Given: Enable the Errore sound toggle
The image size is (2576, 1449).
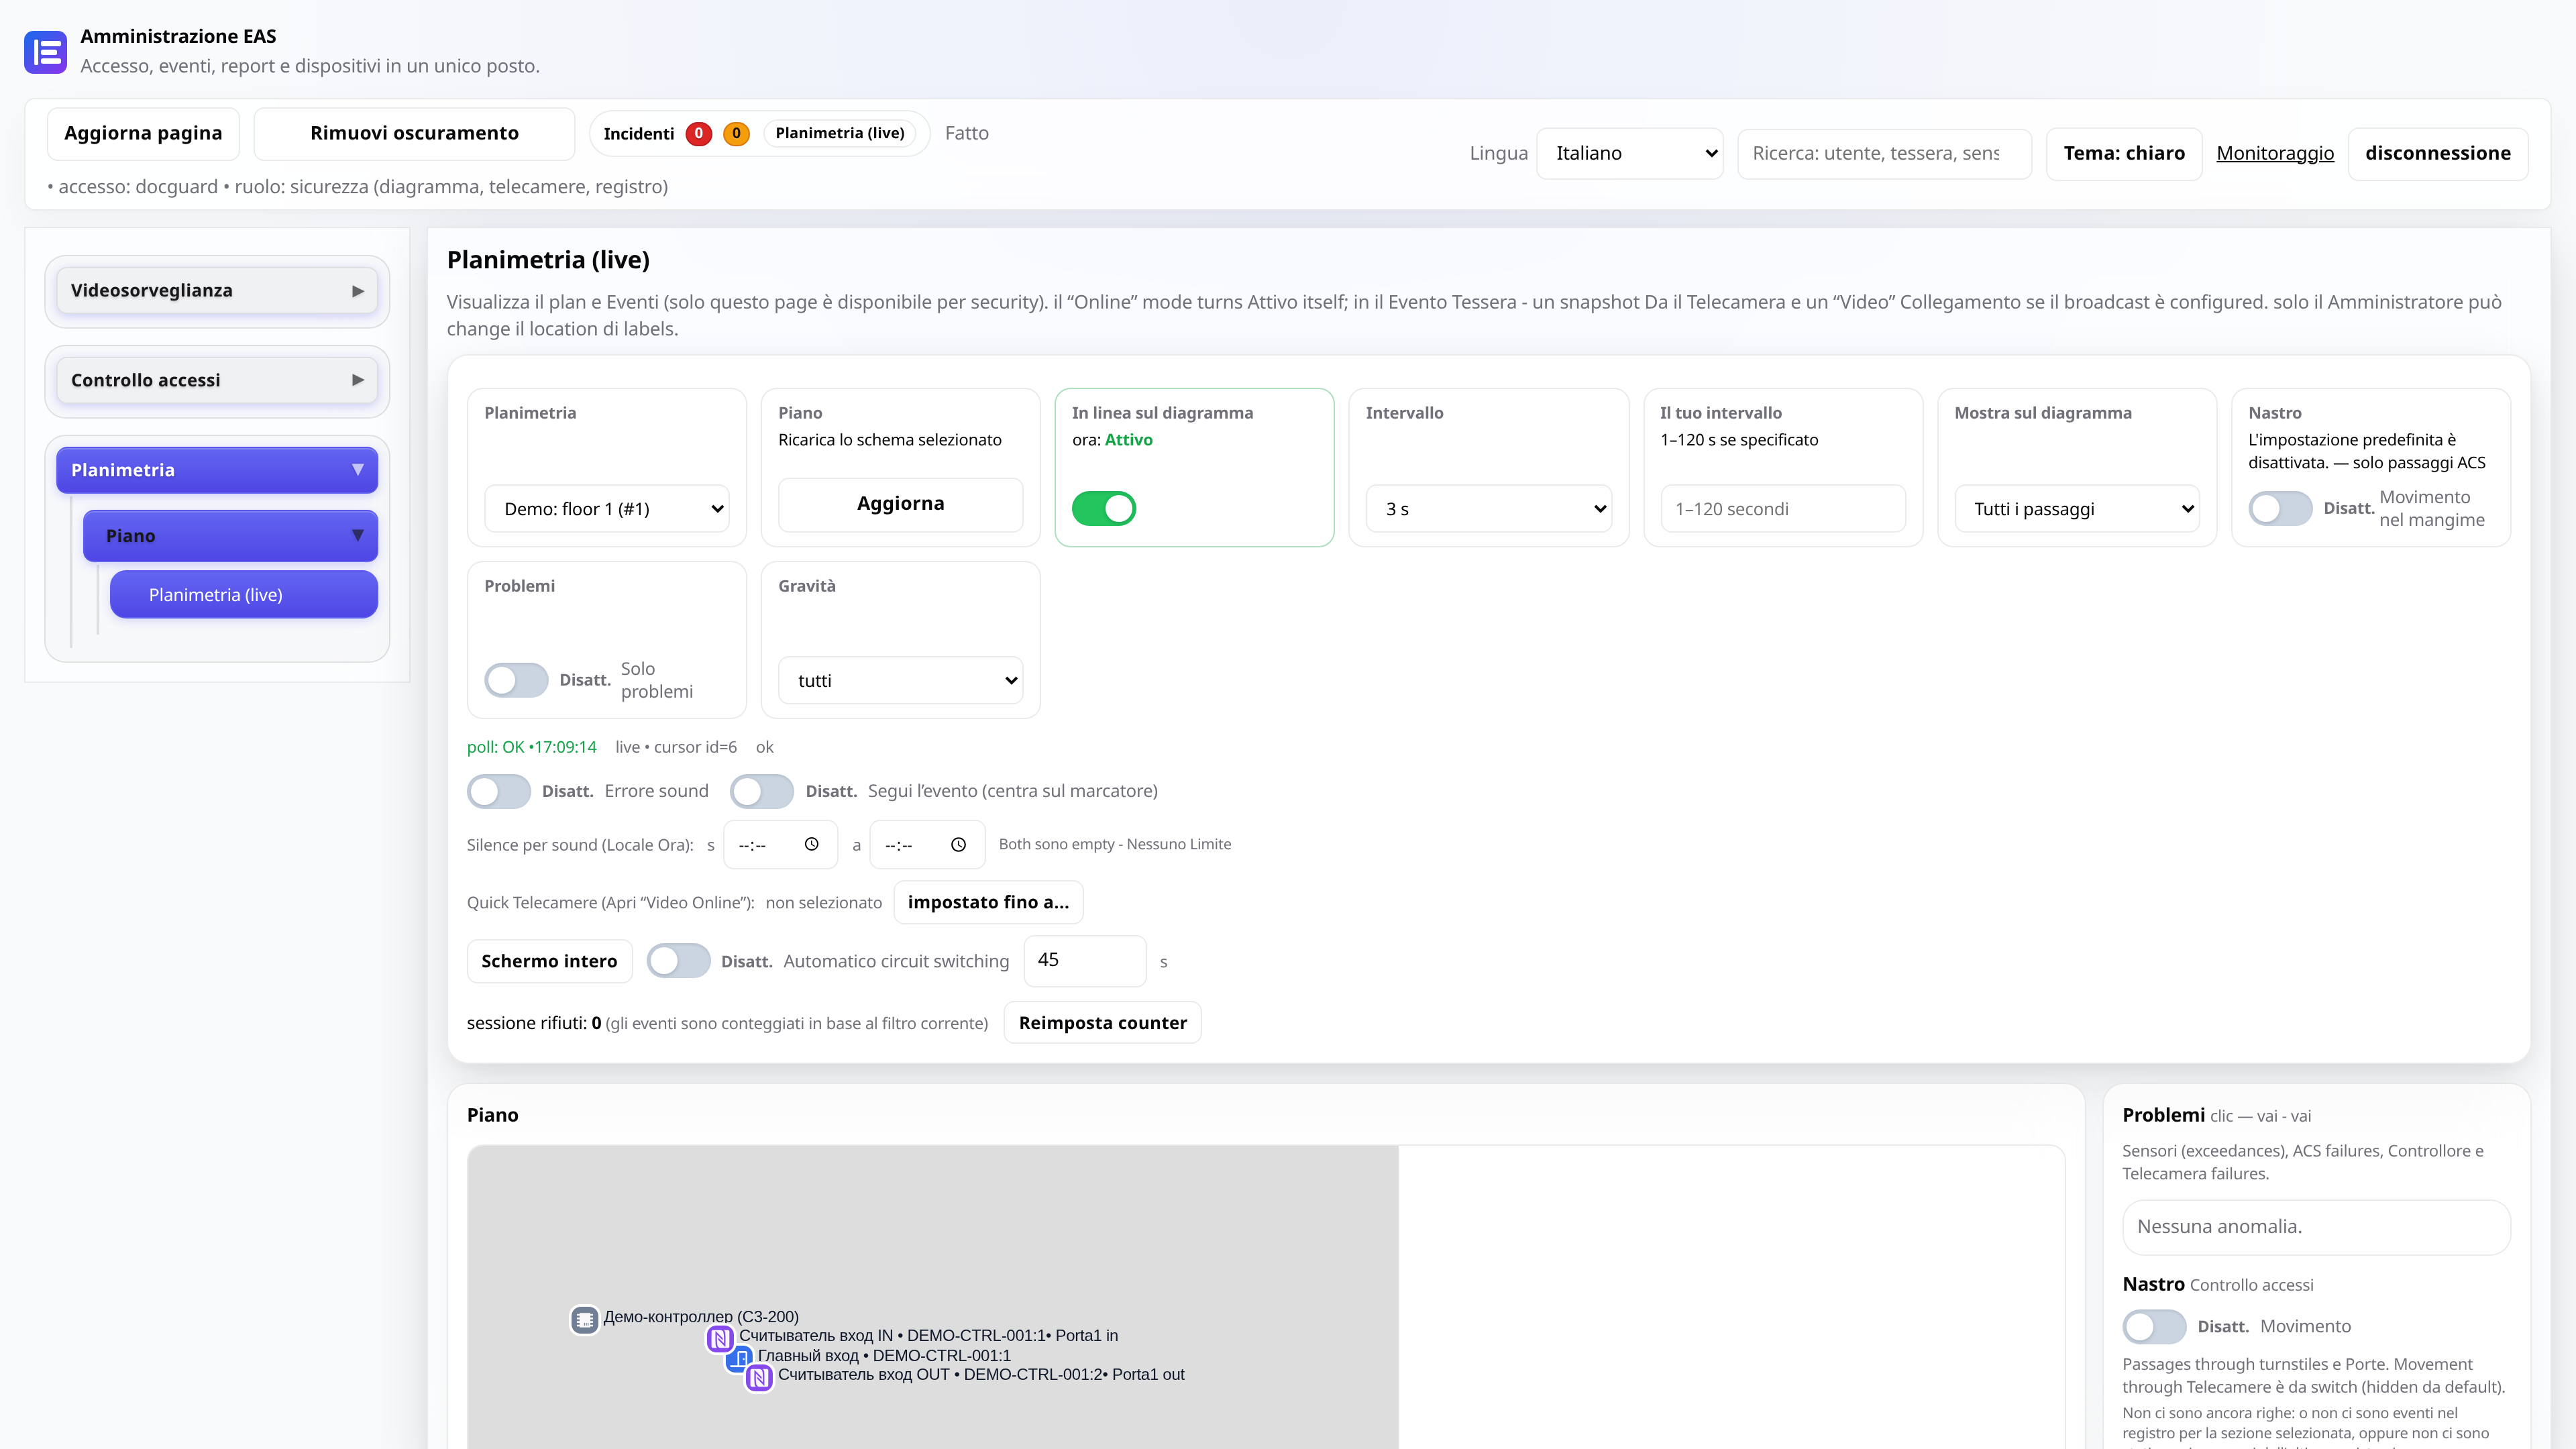Looking at the screenshot, I should coord(499,792).
